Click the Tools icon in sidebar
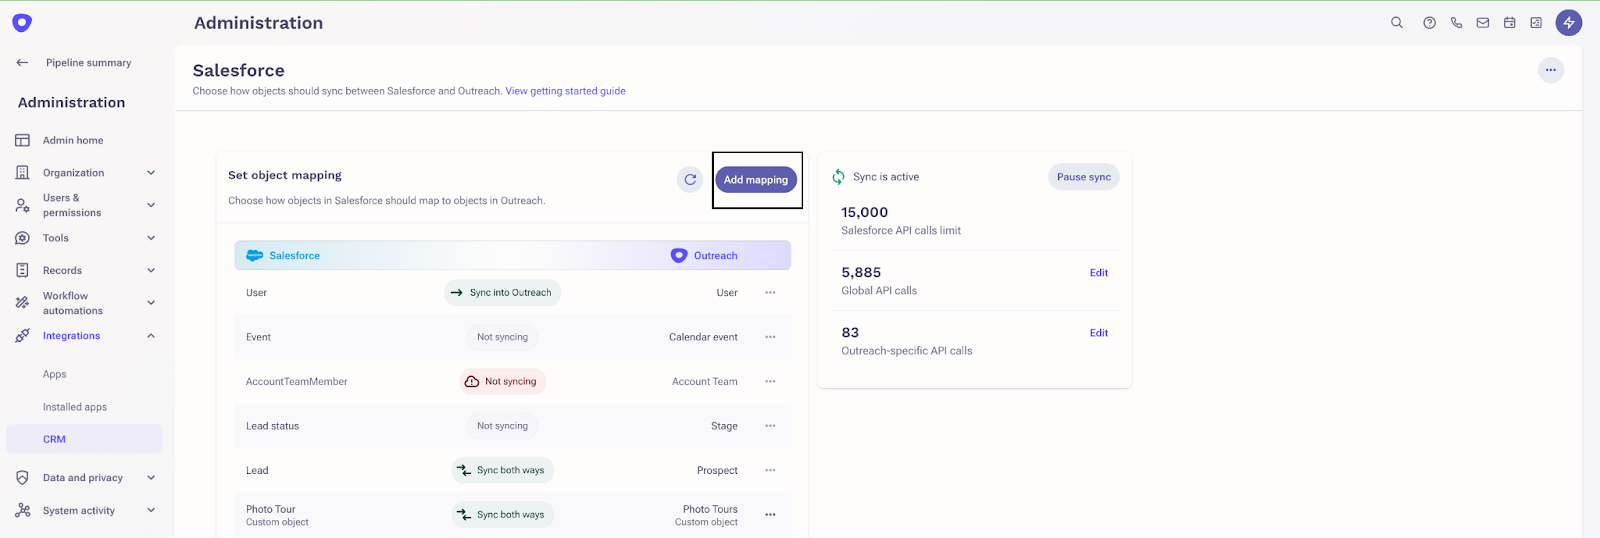Viewport: 1600px width, 538px height. 22,238
